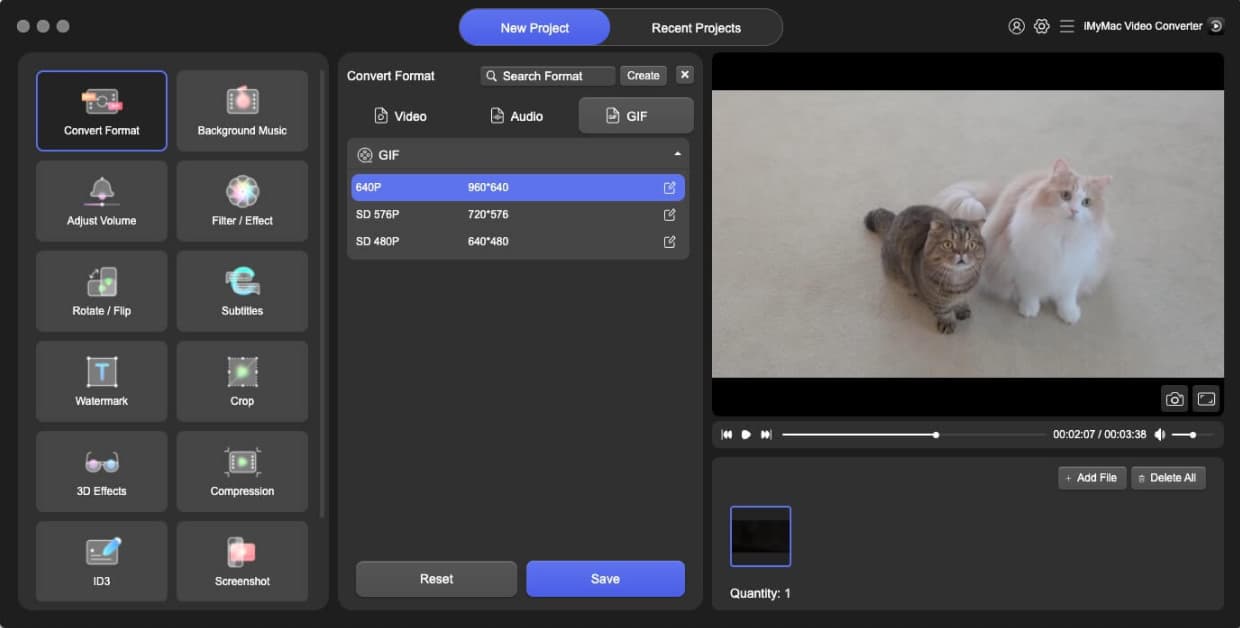Click the Save button
The image size is (1240, 628).
coord(605,579)
